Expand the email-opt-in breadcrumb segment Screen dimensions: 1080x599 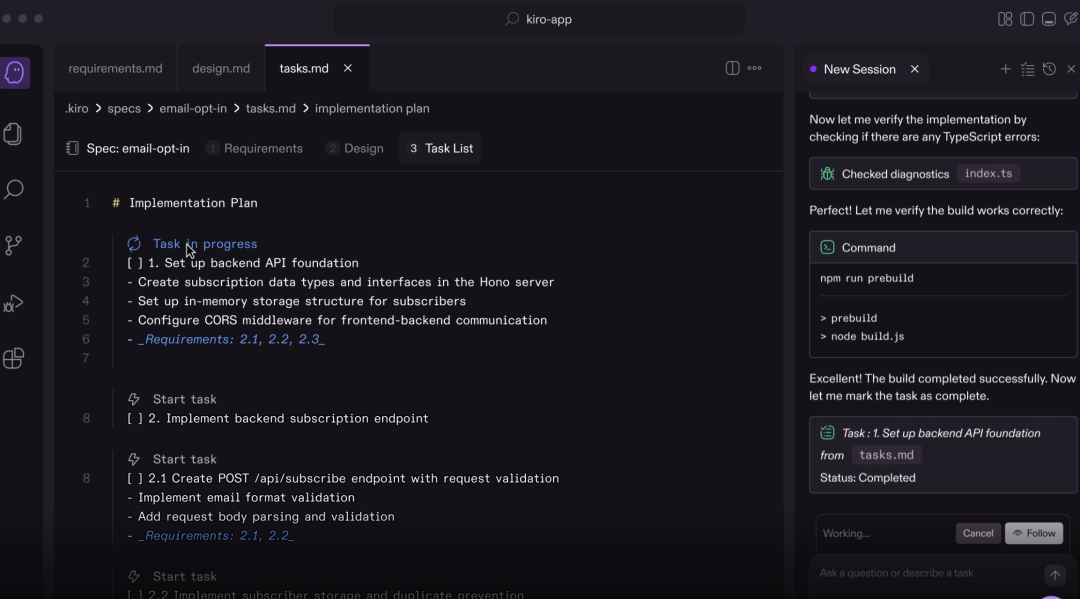click(x=193, y=108)
